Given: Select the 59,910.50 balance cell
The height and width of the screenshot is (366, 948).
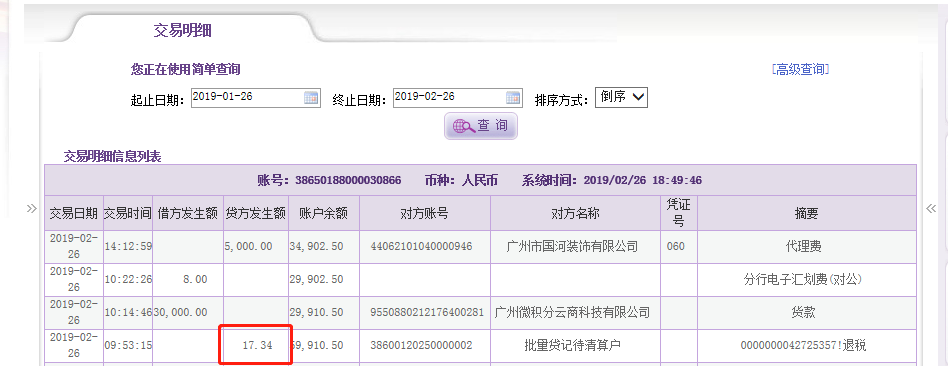Looking at the screenshot, I should pos(324,345).
